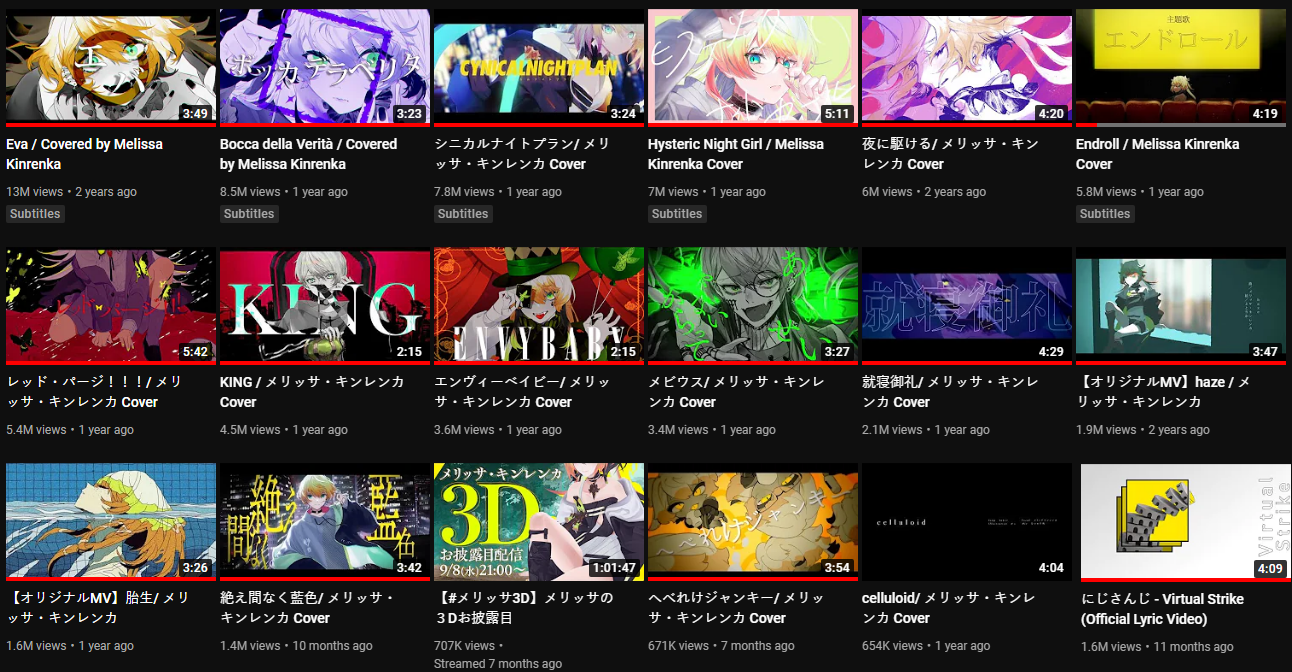Open the celluloid black thumbnail
The image size is (1292, 672).
coord(966,522)
